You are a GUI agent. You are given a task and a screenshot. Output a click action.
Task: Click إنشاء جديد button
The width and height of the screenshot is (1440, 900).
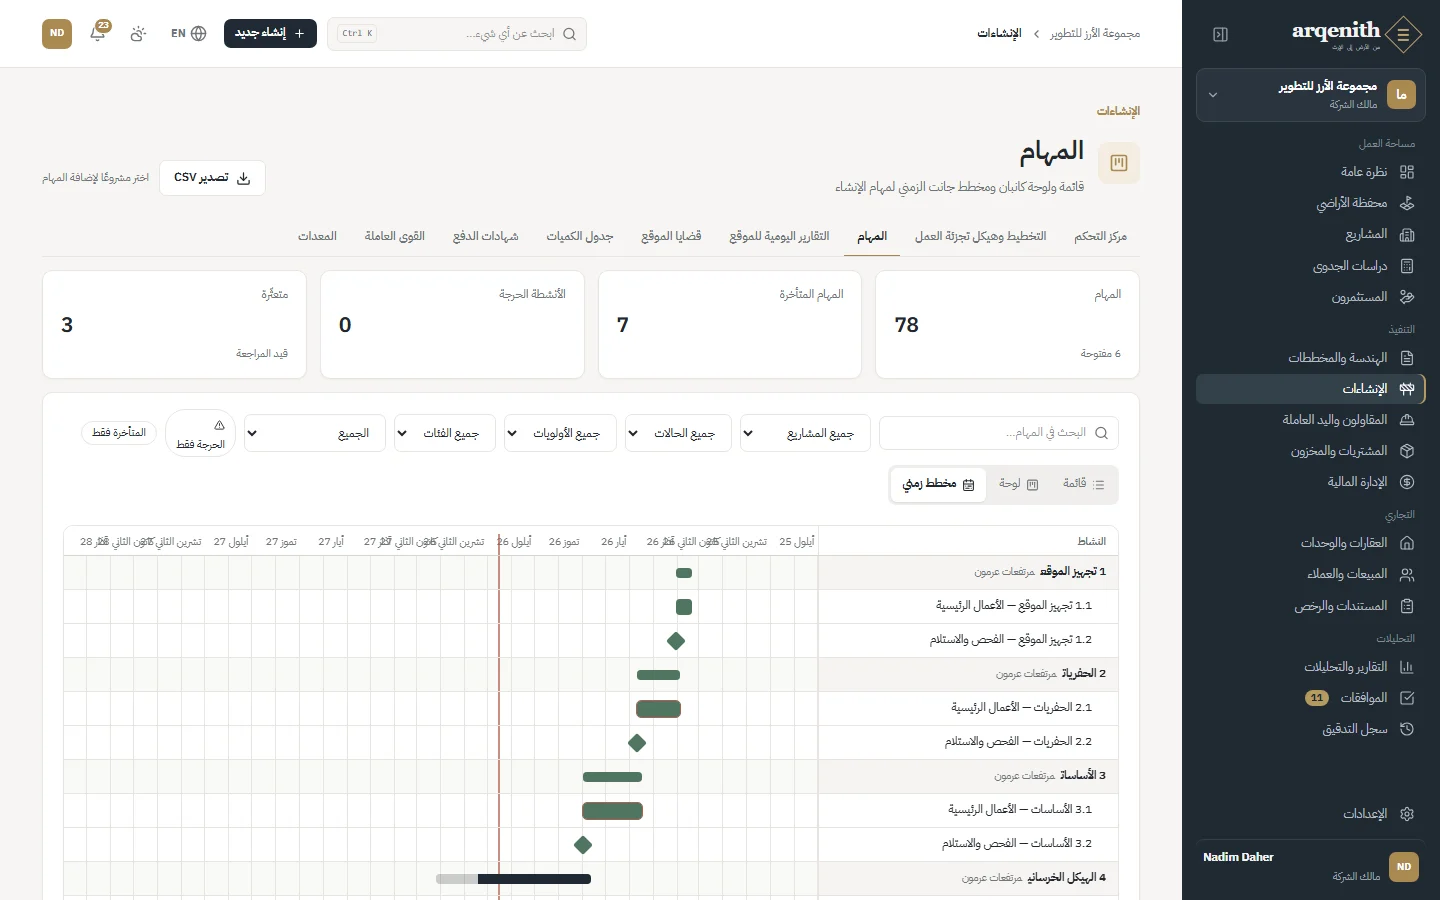click(270, 33)
